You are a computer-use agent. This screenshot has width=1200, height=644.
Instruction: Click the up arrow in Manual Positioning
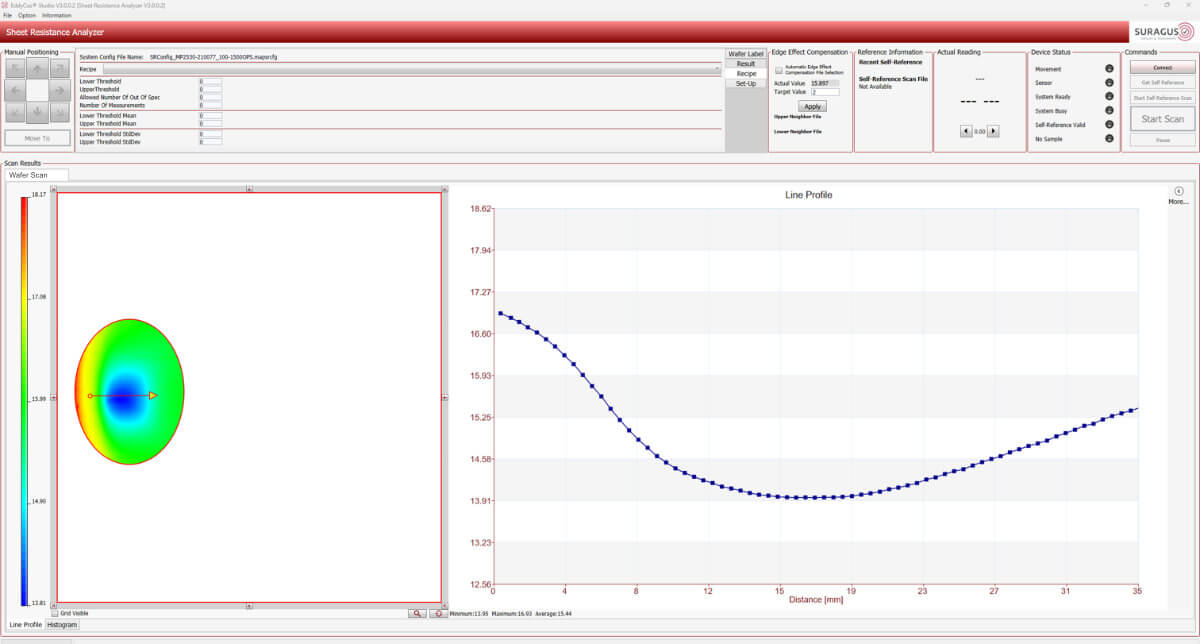tap(37, 68)
